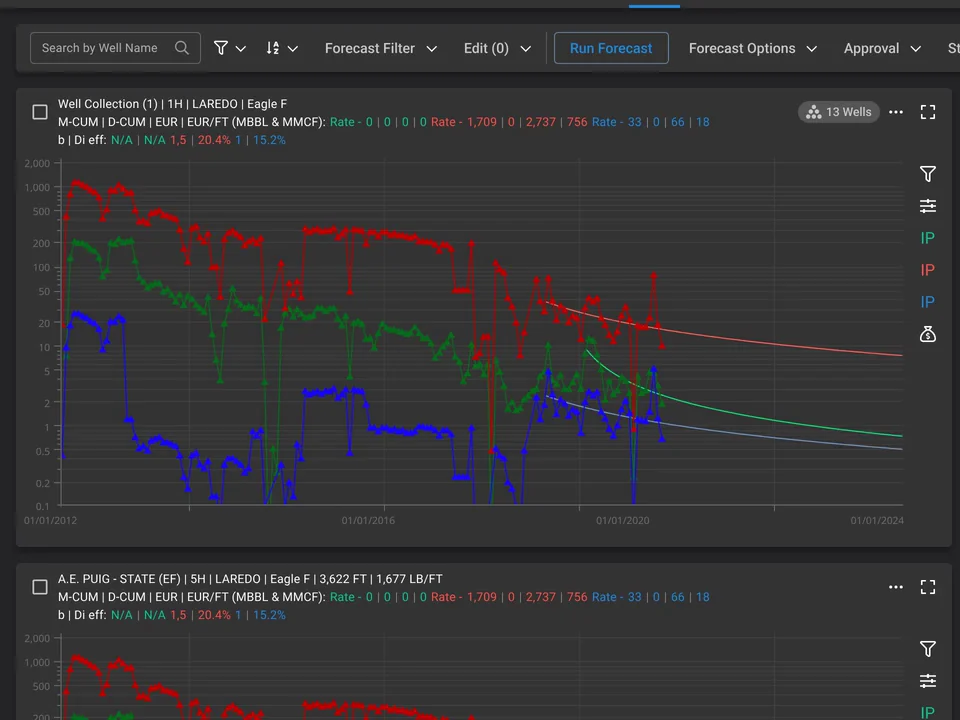Image resolution: width=960 pixels, height=720 pixels.
Task: Click the chevron beside the filter funnel
Action: 241,48
